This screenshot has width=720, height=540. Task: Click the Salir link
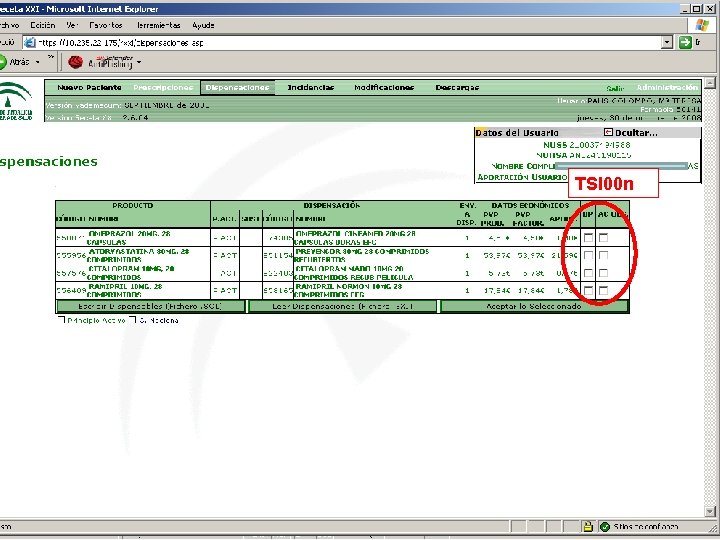tap(615, 88)
